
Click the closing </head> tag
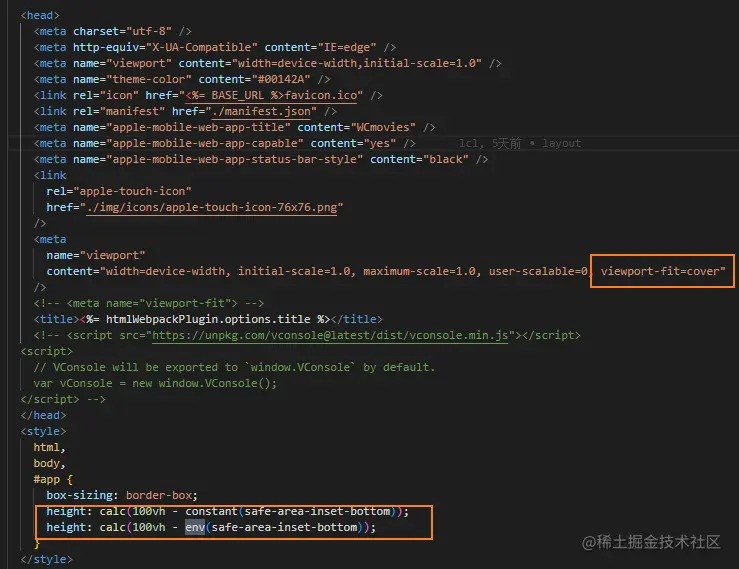tap(43, 415)
